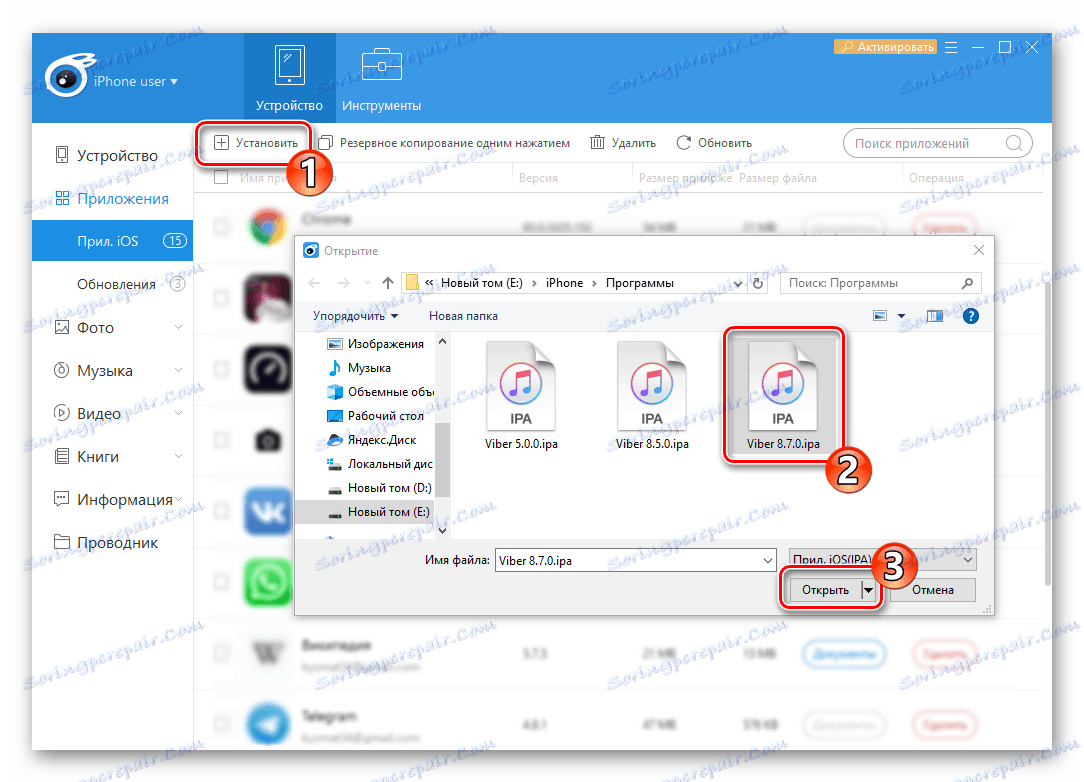Click iPhone in the address breadcrumb

564,283
